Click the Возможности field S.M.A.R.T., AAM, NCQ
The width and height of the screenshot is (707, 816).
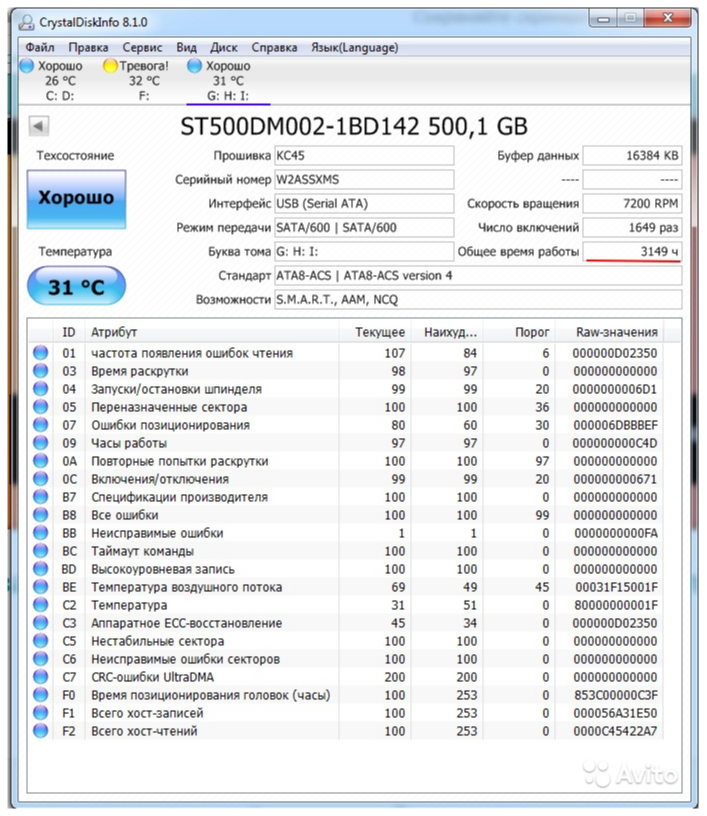click(x=478, y=299)
